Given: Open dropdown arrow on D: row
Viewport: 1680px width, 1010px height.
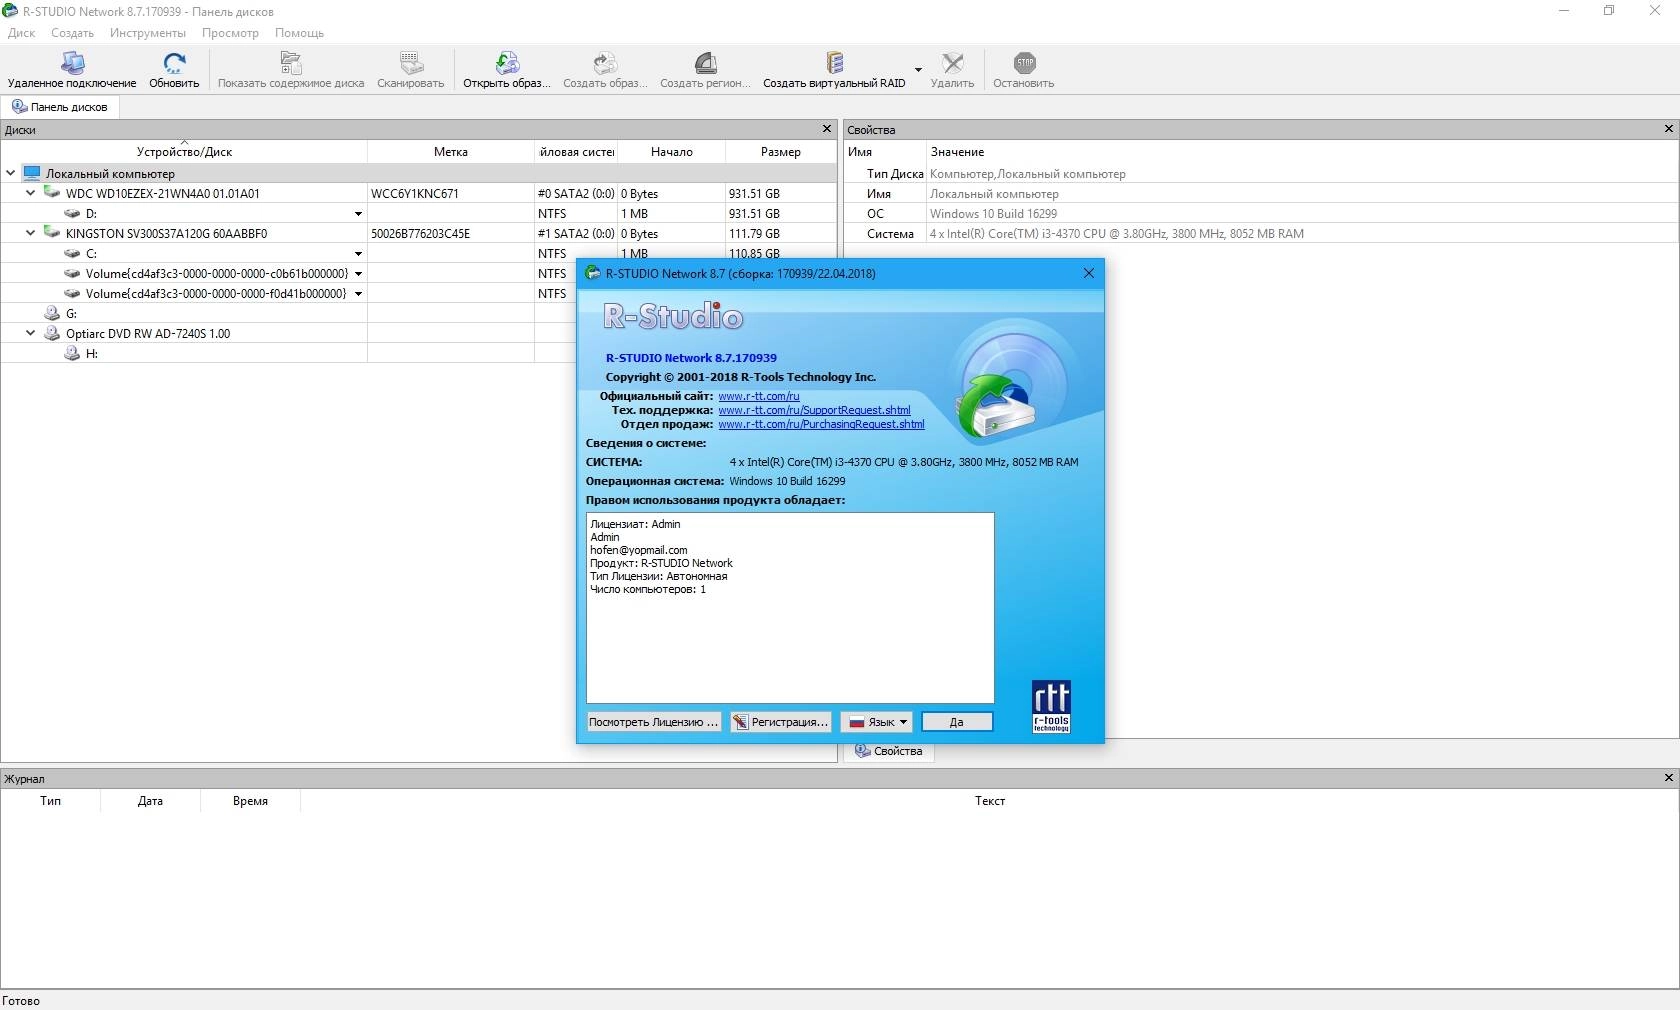Looking at the screenshot, I should pyautogui.click(x=358, y=214).
